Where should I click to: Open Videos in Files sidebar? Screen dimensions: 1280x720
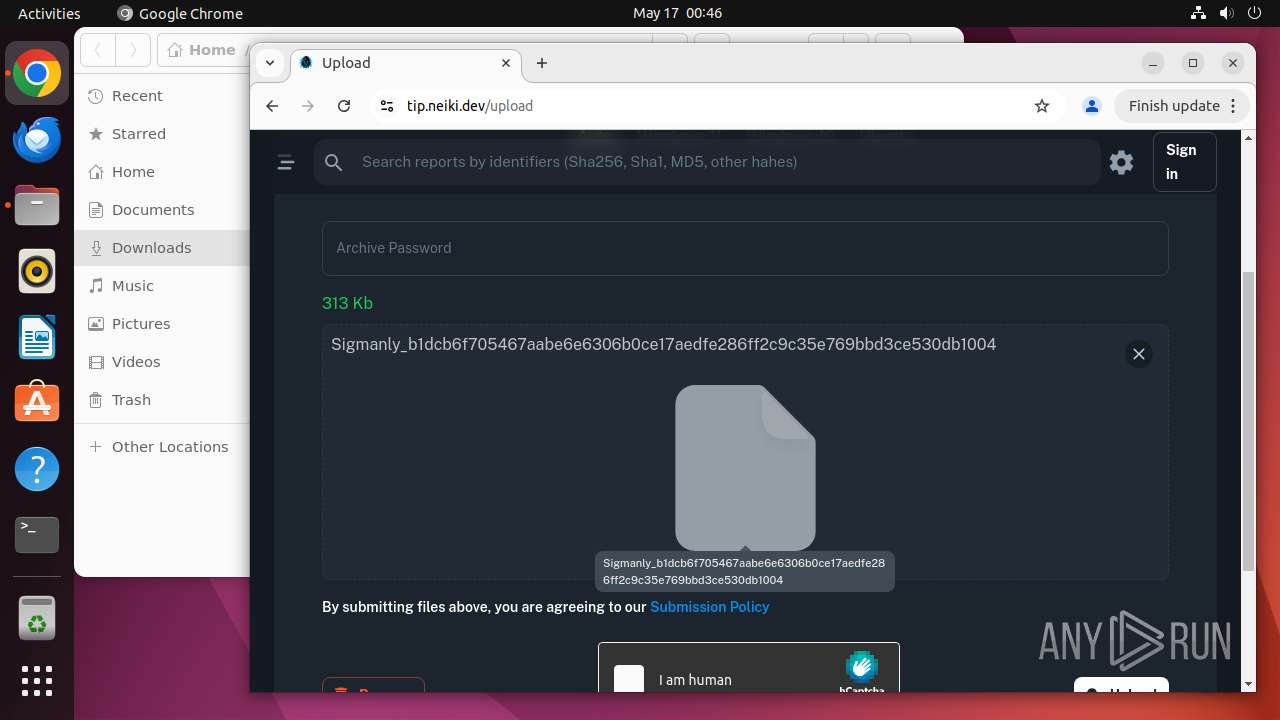click(161, 362)
